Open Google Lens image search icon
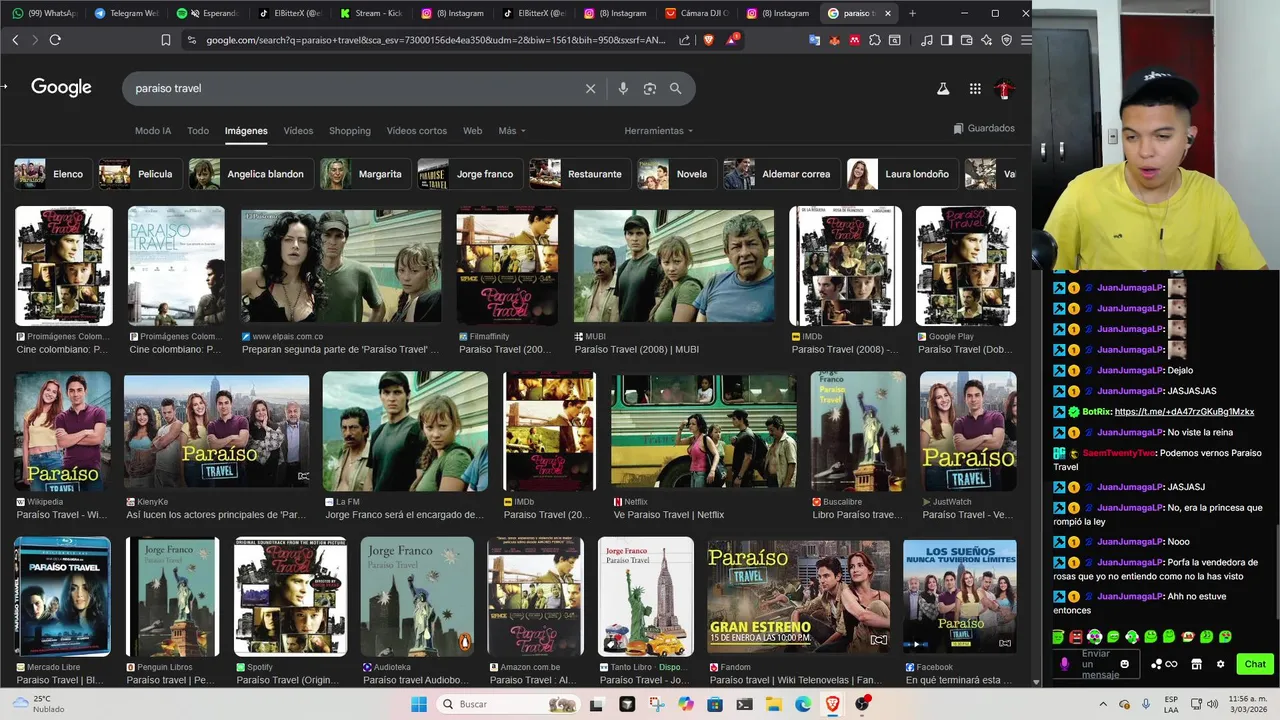 coord(650,88)
